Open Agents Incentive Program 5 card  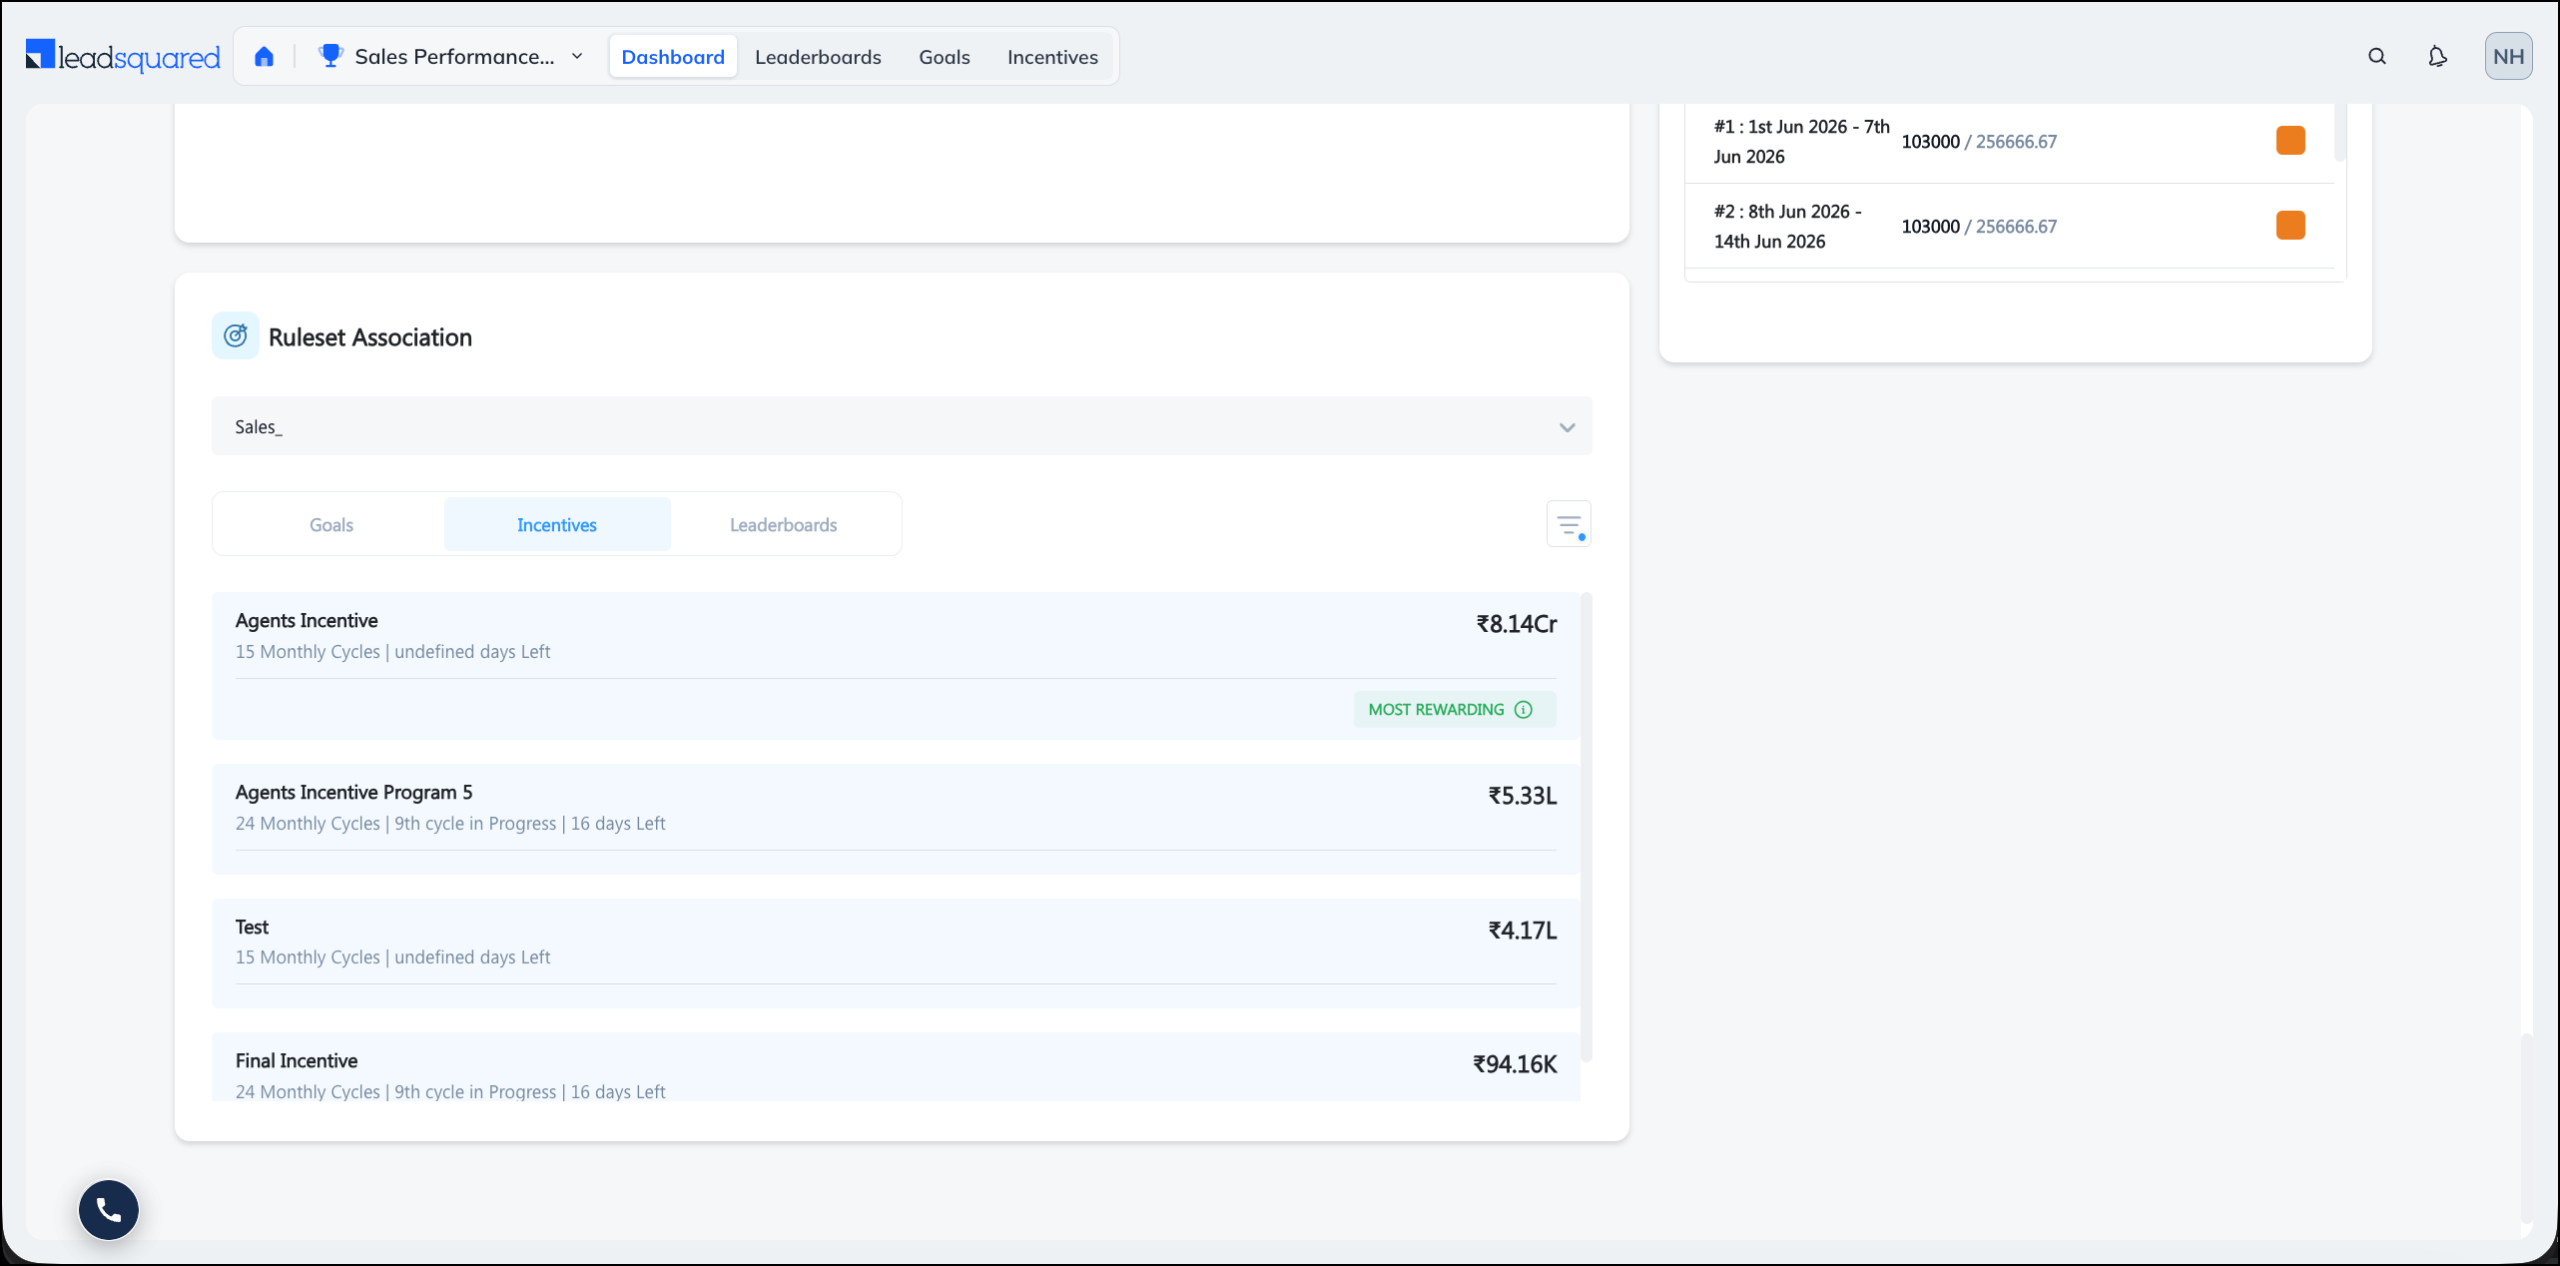tap(896, 819)
